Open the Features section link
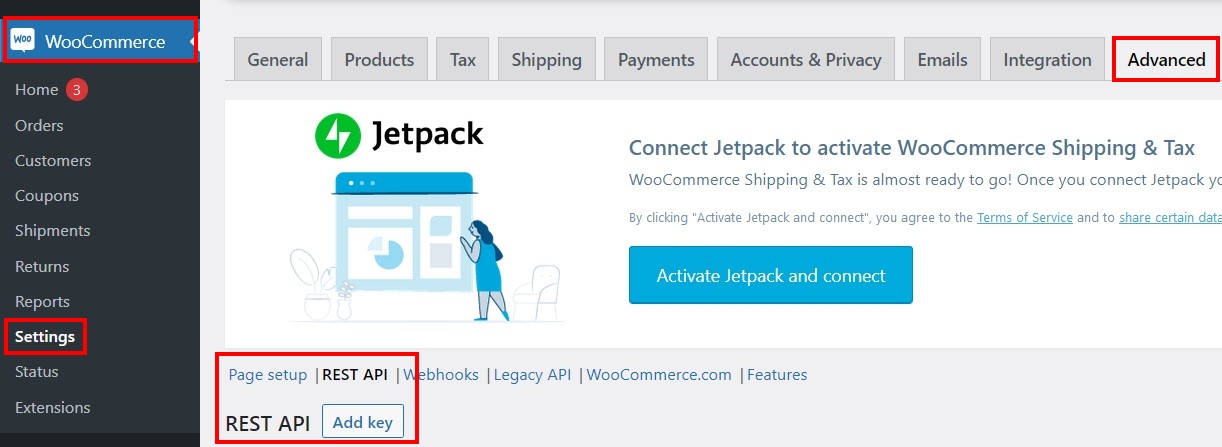The height and width of the screenshot is (447, 1222). [777, 375]
